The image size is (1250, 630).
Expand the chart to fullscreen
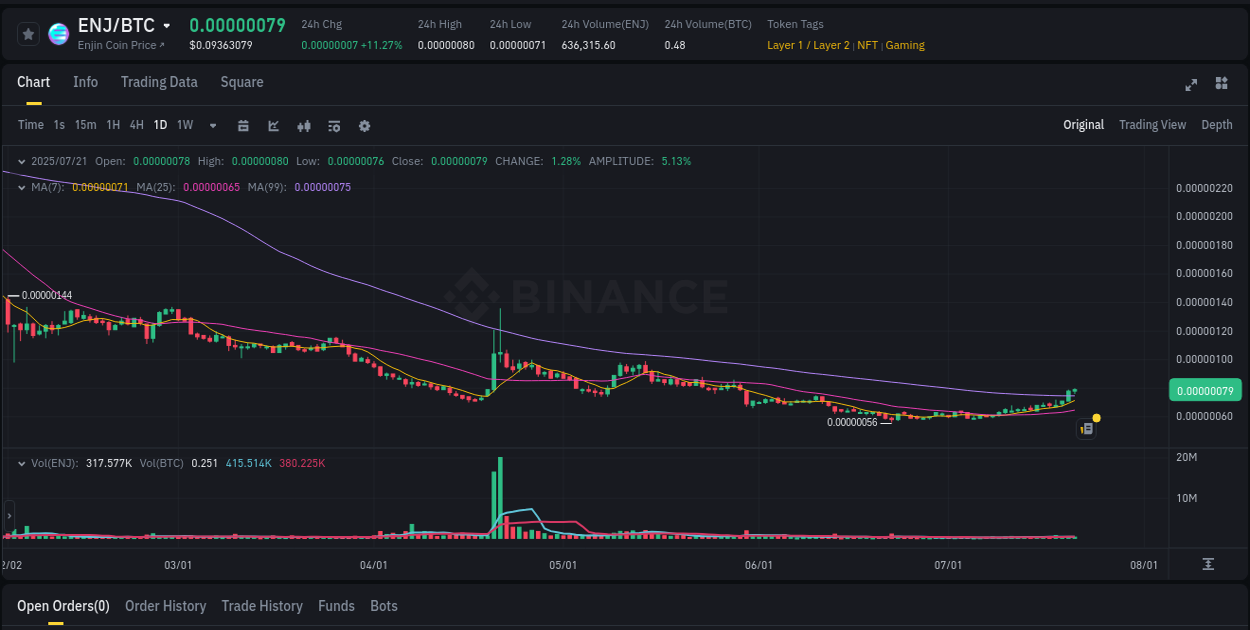click(1191, 84)
